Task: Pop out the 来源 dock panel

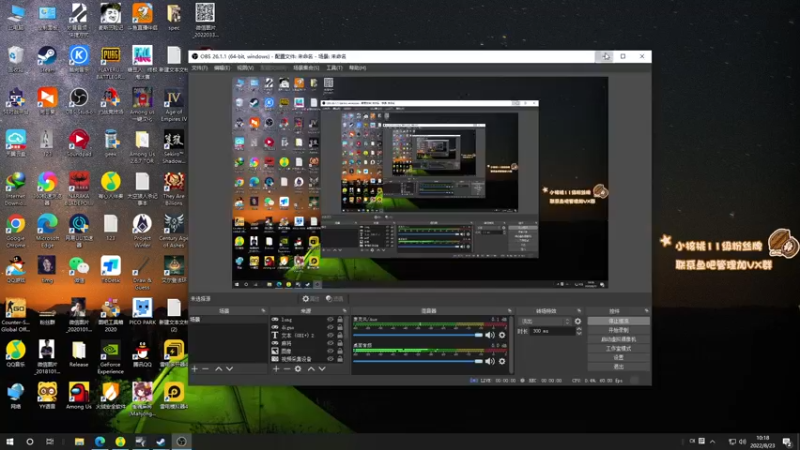Action: [x=344, y=311]
